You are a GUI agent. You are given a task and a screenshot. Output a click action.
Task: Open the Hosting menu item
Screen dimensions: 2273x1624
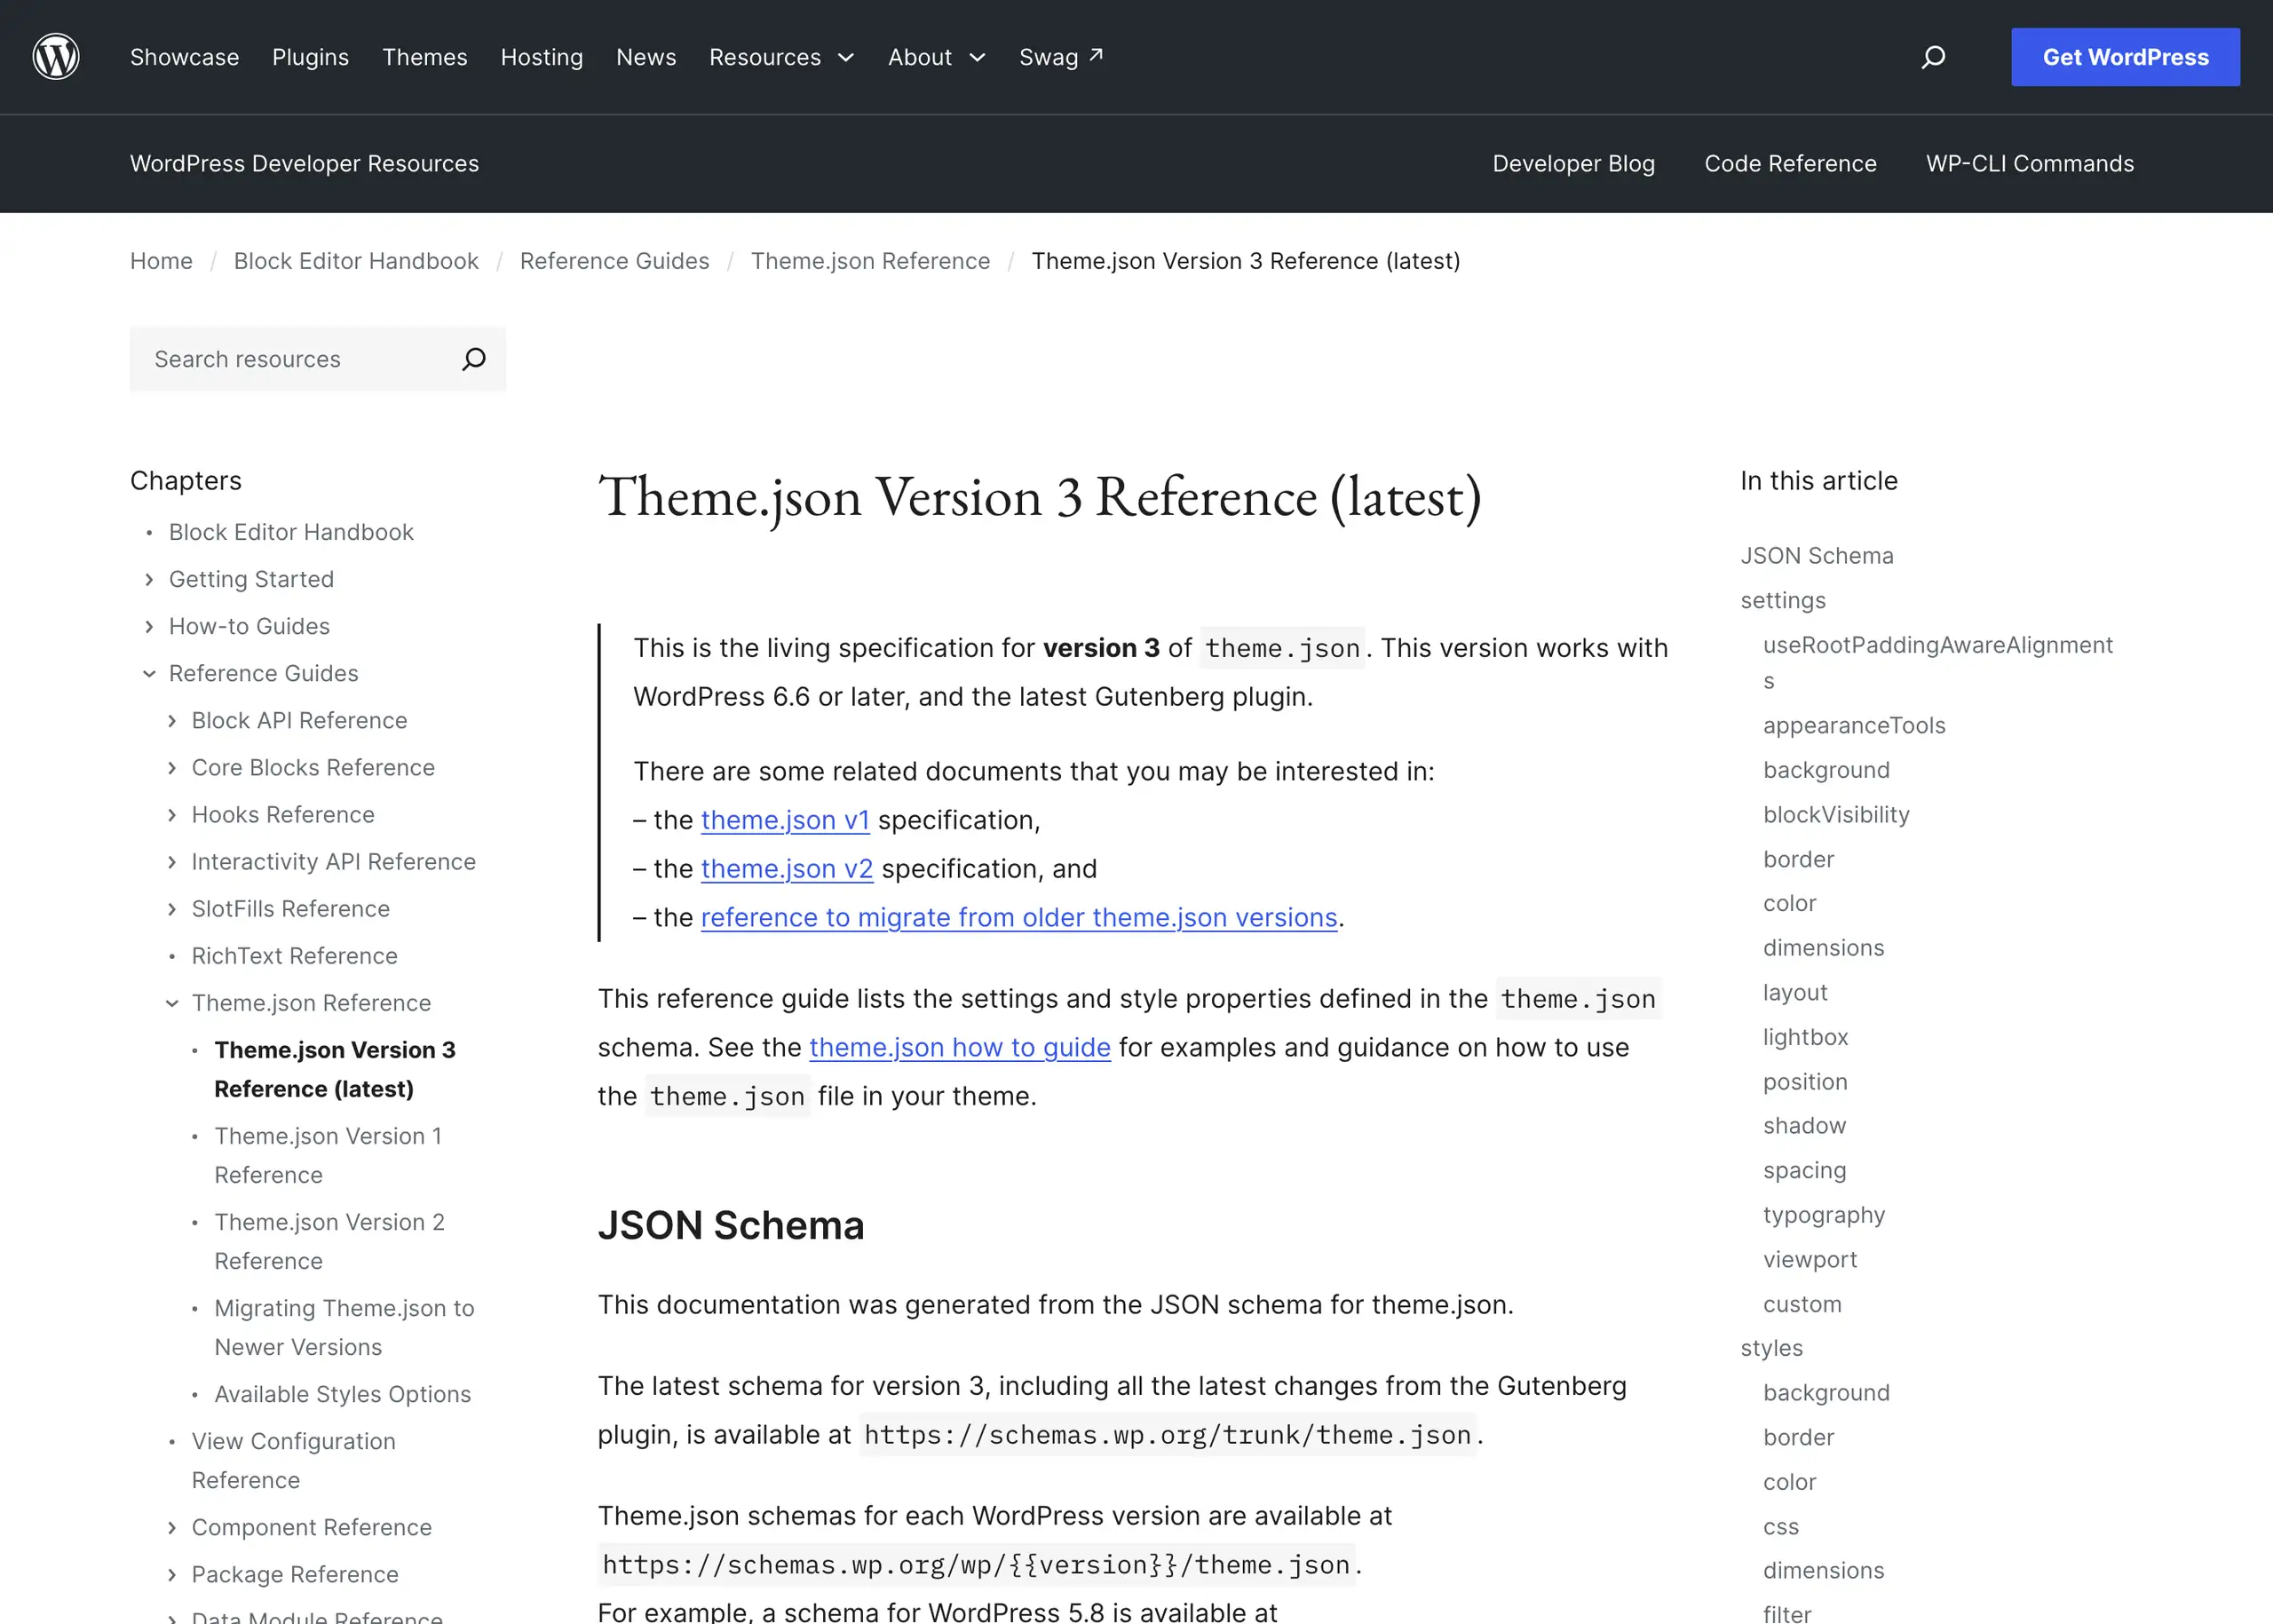click(541, 57)
